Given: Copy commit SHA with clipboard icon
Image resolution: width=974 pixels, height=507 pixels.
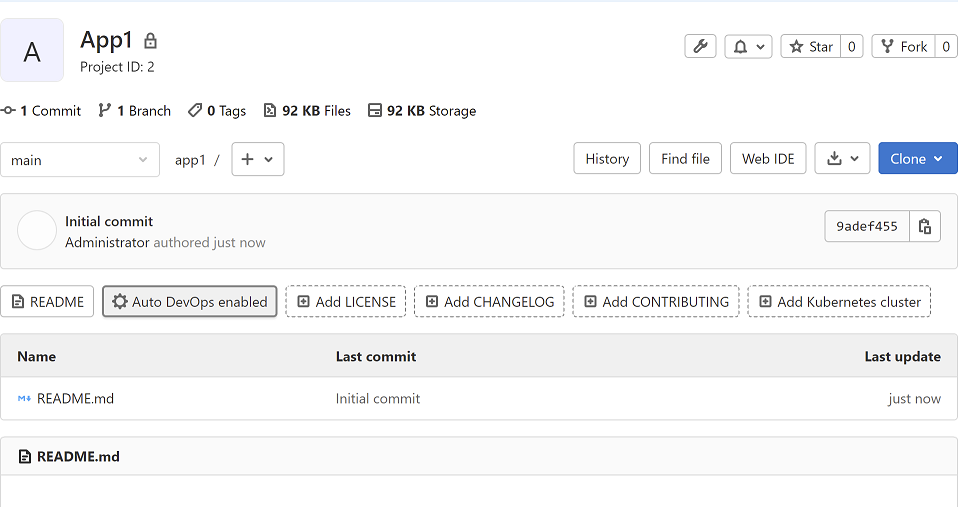Looking at the screenshot, I should point(925,226).
